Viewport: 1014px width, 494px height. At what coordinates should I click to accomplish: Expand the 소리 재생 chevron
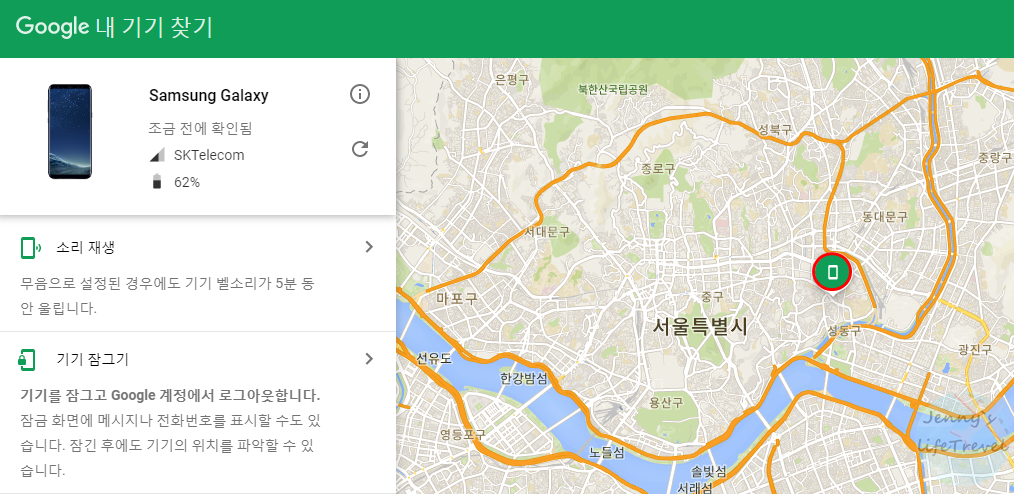point(369,246)
